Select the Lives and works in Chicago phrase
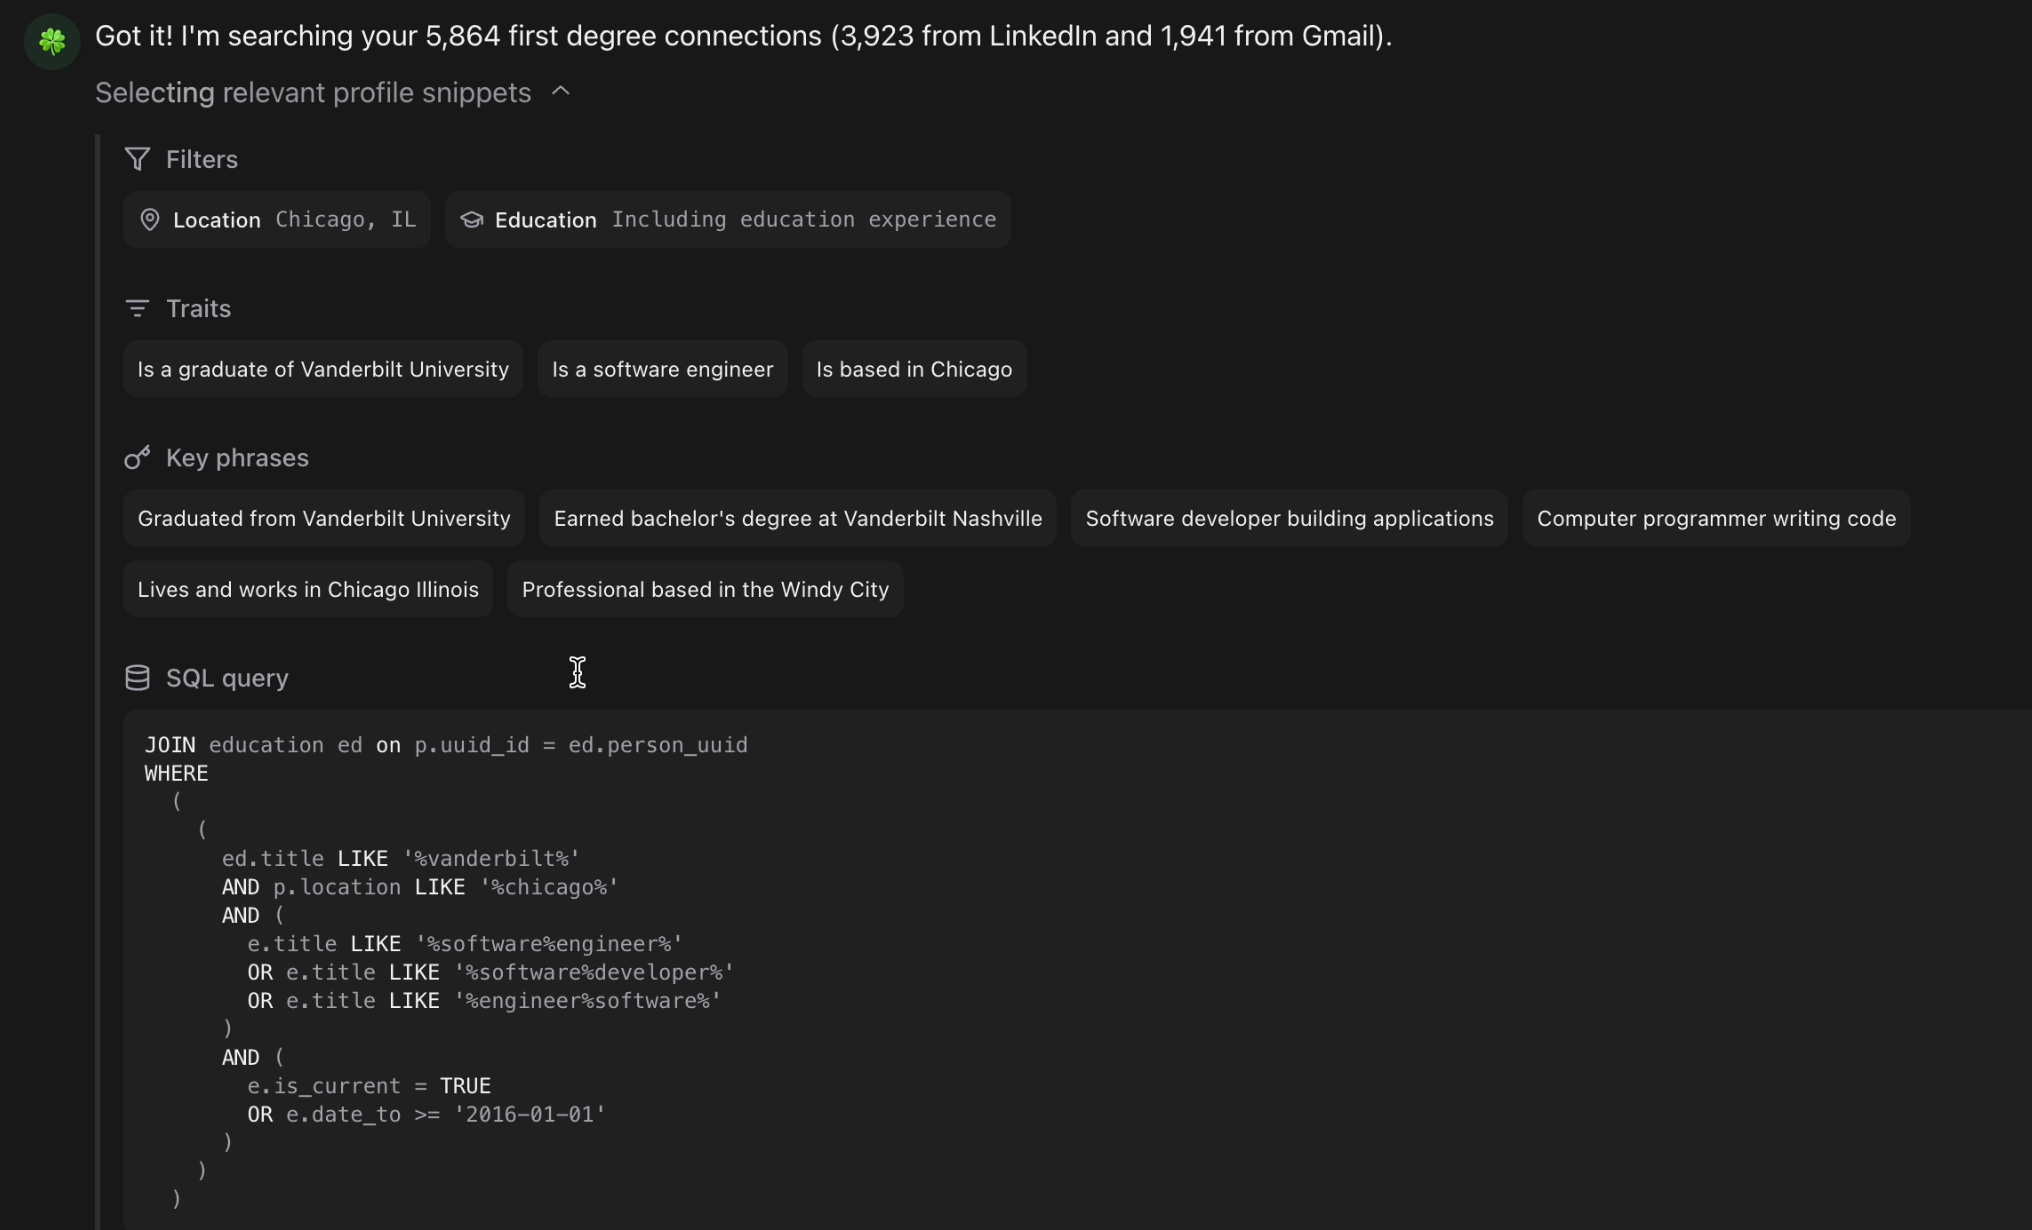The height and width of the screenshot is (1230, 2032). pyautogui.click(x=308, y=589)
